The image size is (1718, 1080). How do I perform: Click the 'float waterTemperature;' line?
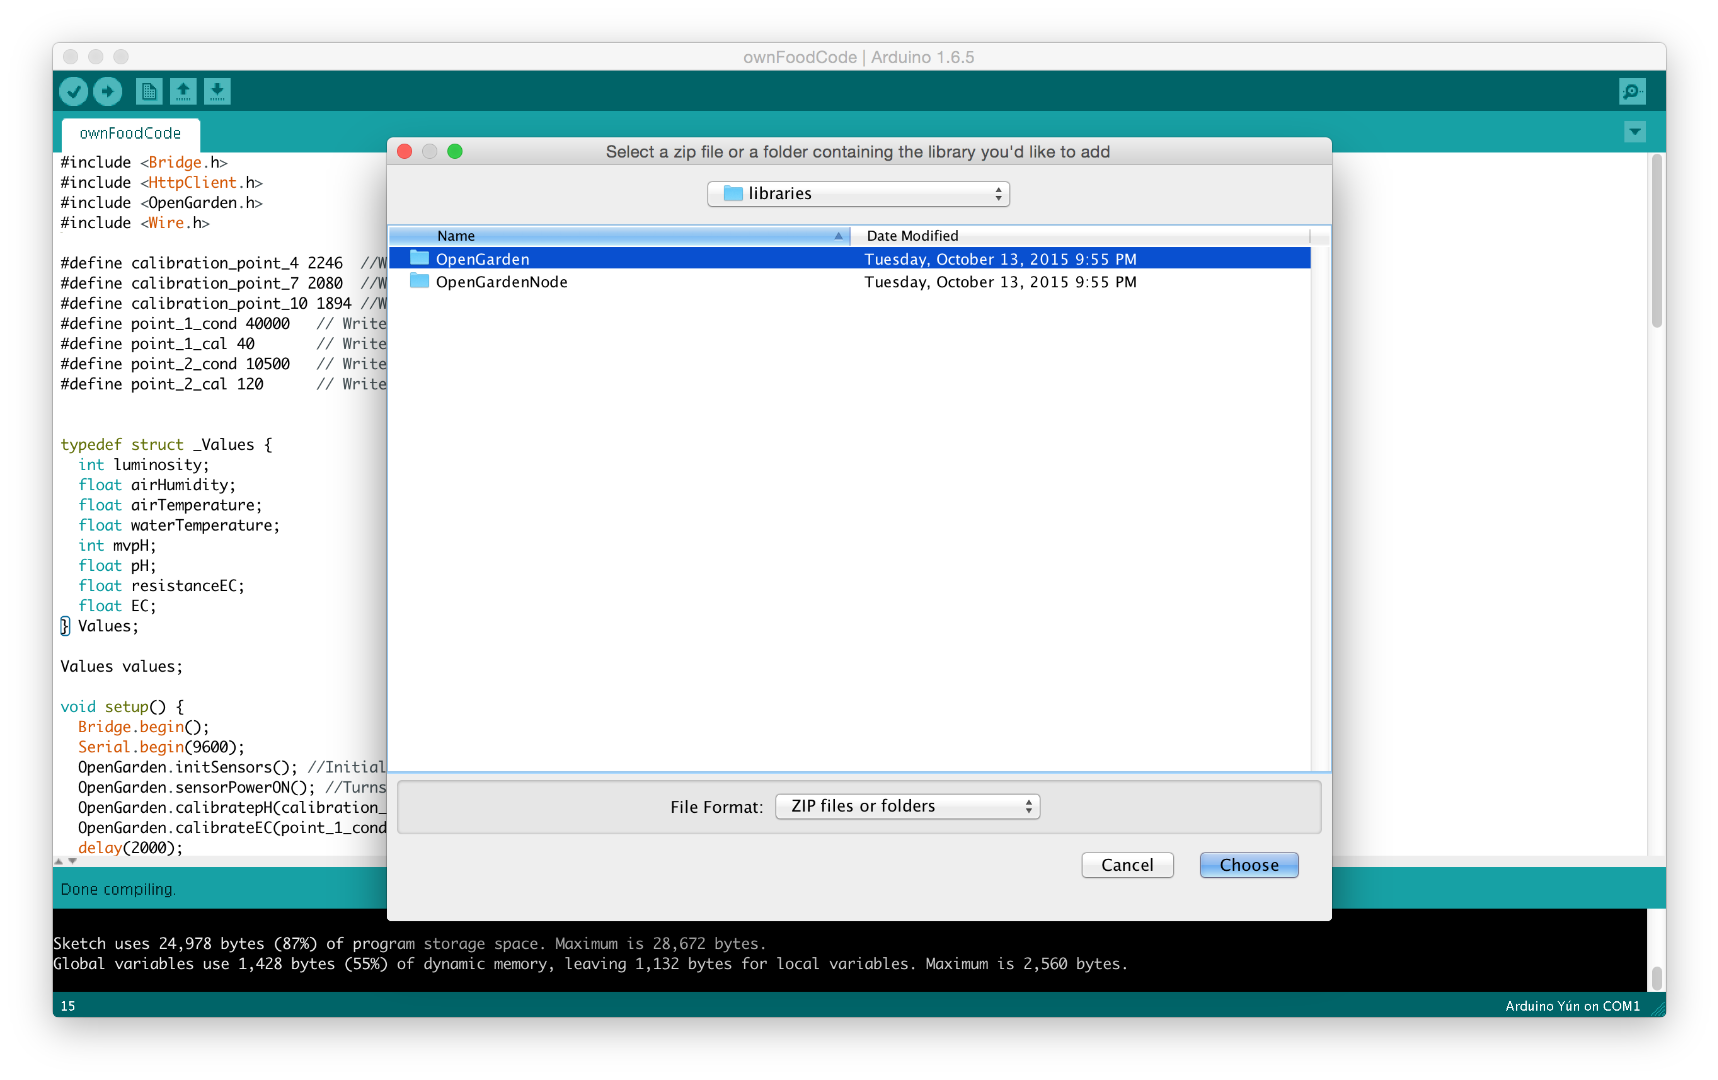click(x=179, y=525)
